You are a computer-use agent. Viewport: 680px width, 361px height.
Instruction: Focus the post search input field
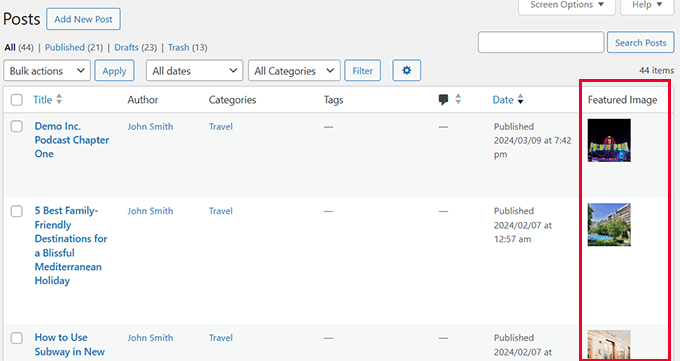coord(541,42)
